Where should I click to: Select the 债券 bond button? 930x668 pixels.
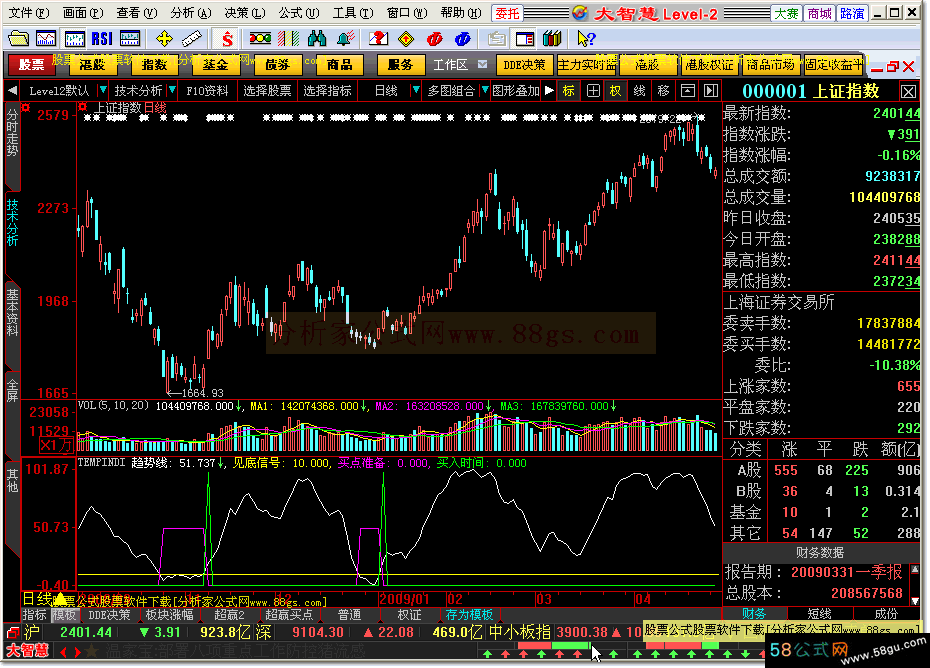tap(278, 64)
